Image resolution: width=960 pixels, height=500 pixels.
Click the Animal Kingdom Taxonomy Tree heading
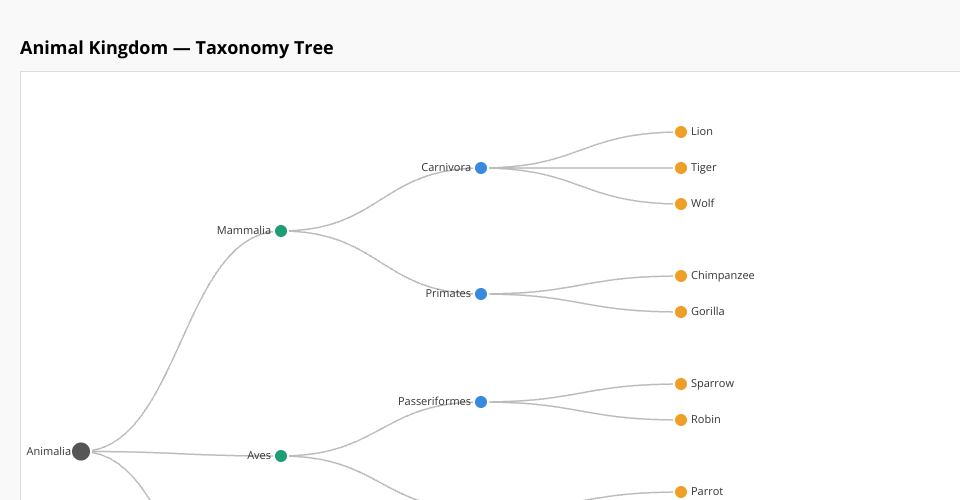[176, 48]
